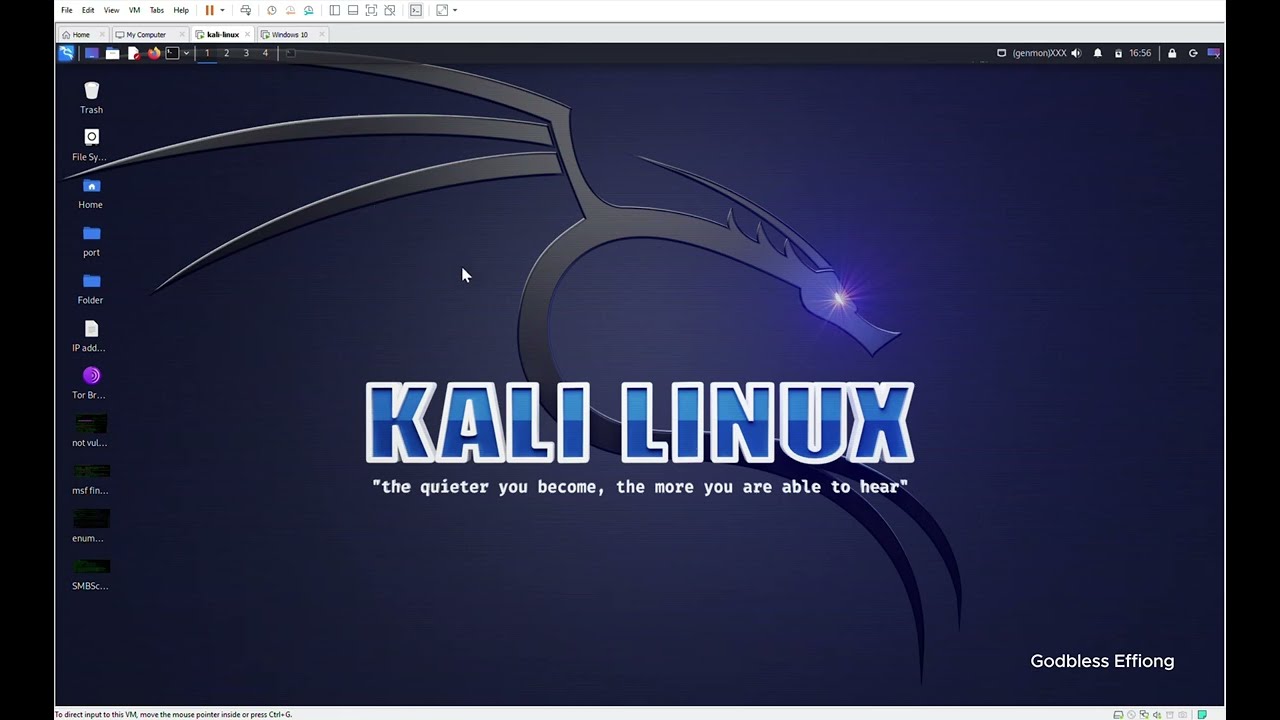The image size is (1280, 720).
Task: Enter full screen mode icon
Action: coord(371,10)
